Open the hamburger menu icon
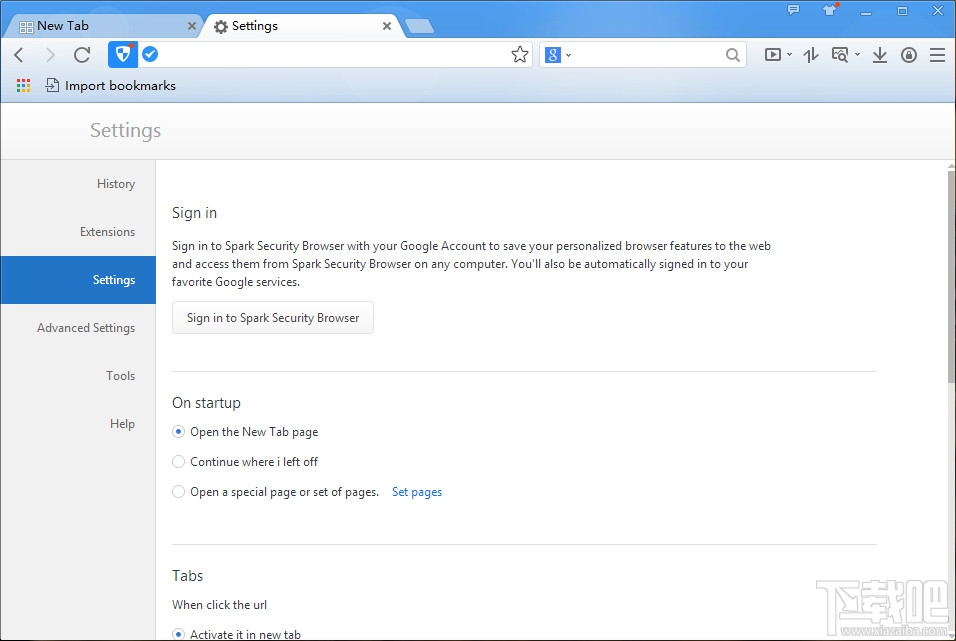956x641 pixels. point(937,54)
